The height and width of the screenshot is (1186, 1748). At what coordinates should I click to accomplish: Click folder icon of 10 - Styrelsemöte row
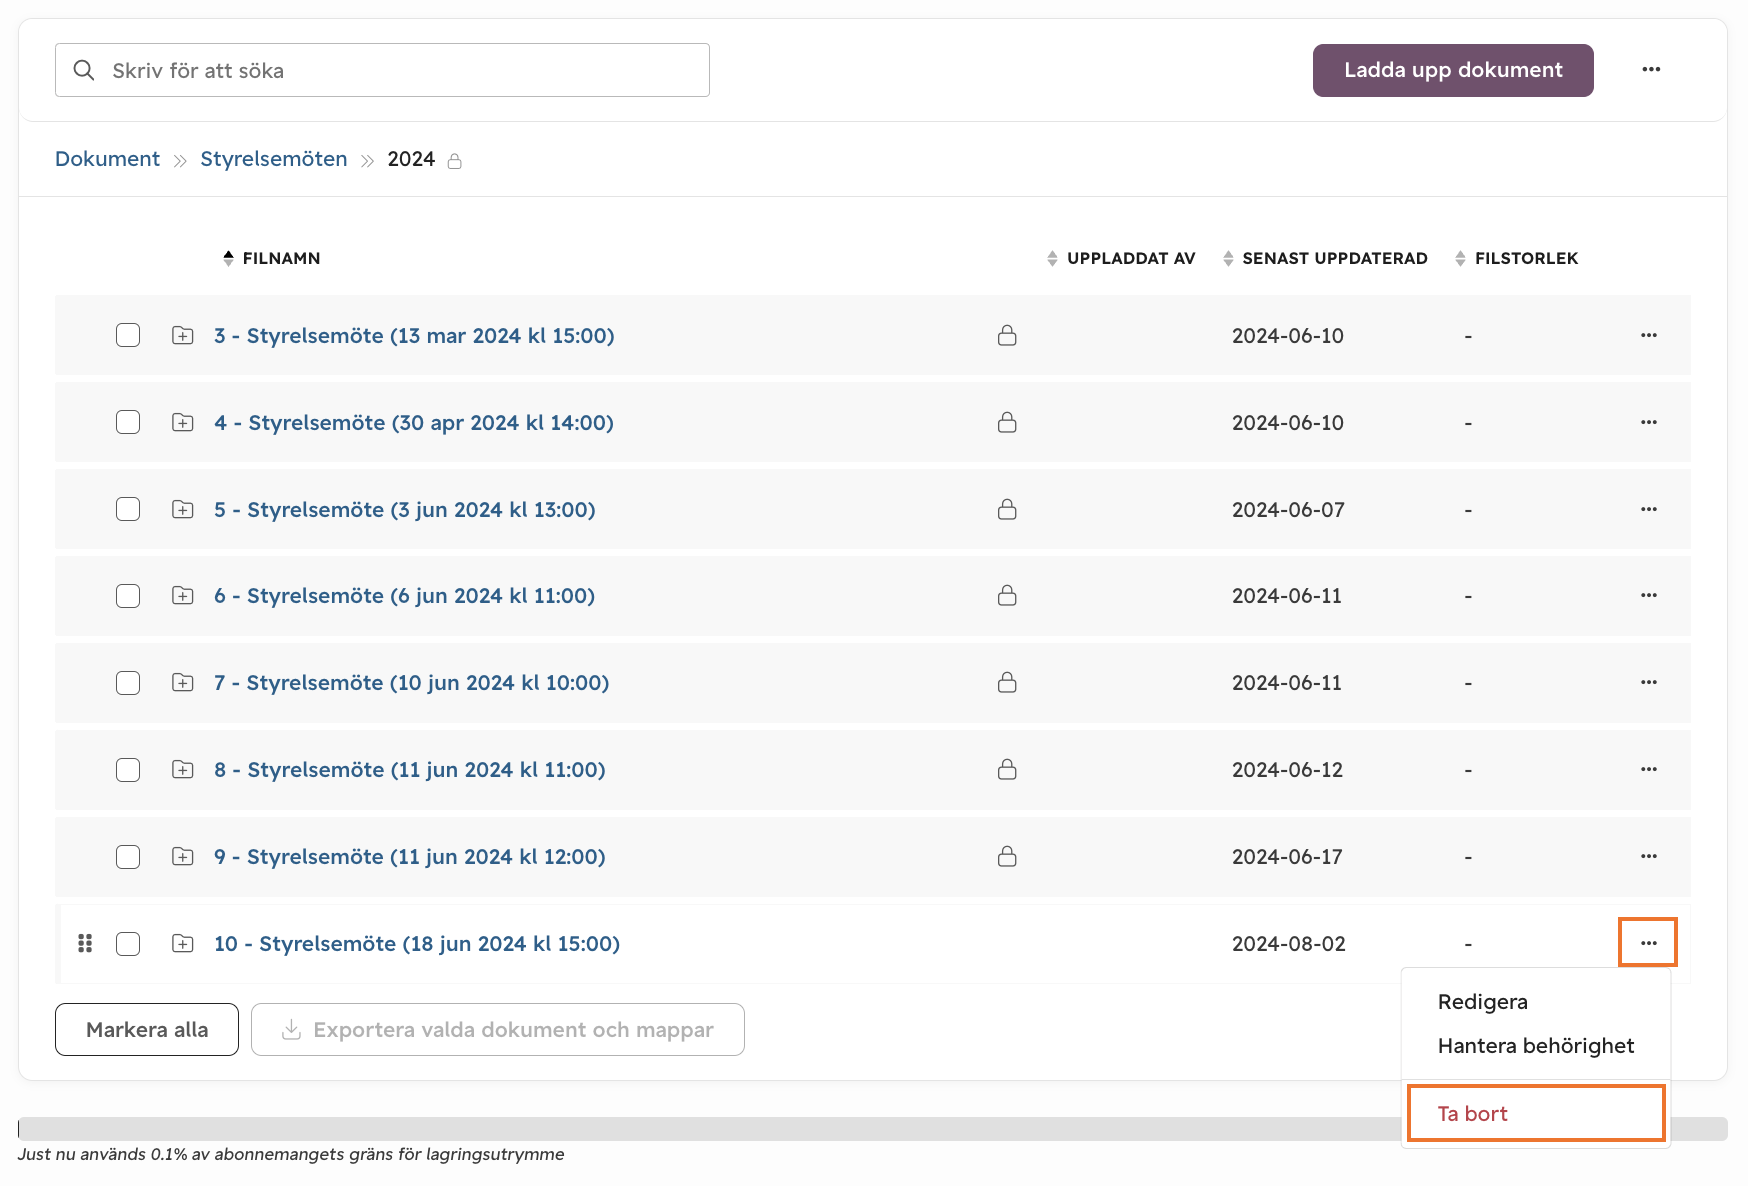tap(183, 944)
